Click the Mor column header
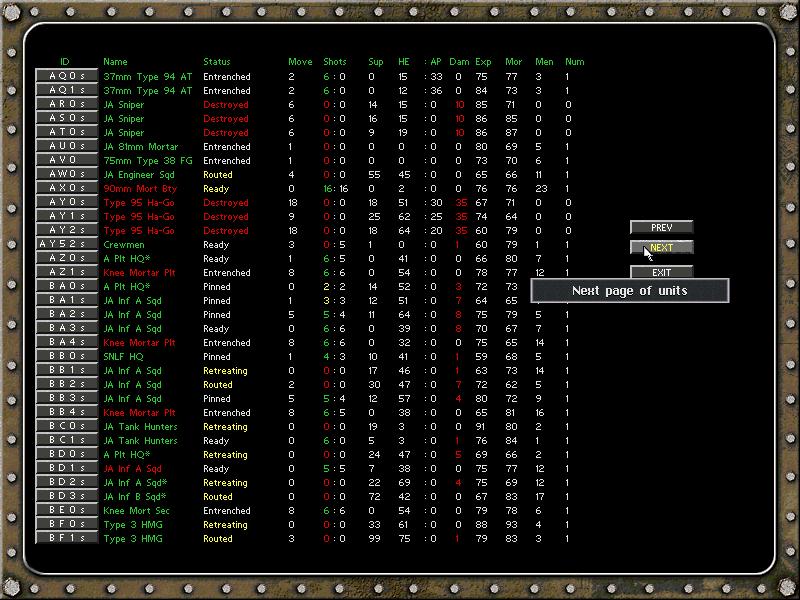Image resolution: width=800 pixels, height=600 pixels. [514, 62]
